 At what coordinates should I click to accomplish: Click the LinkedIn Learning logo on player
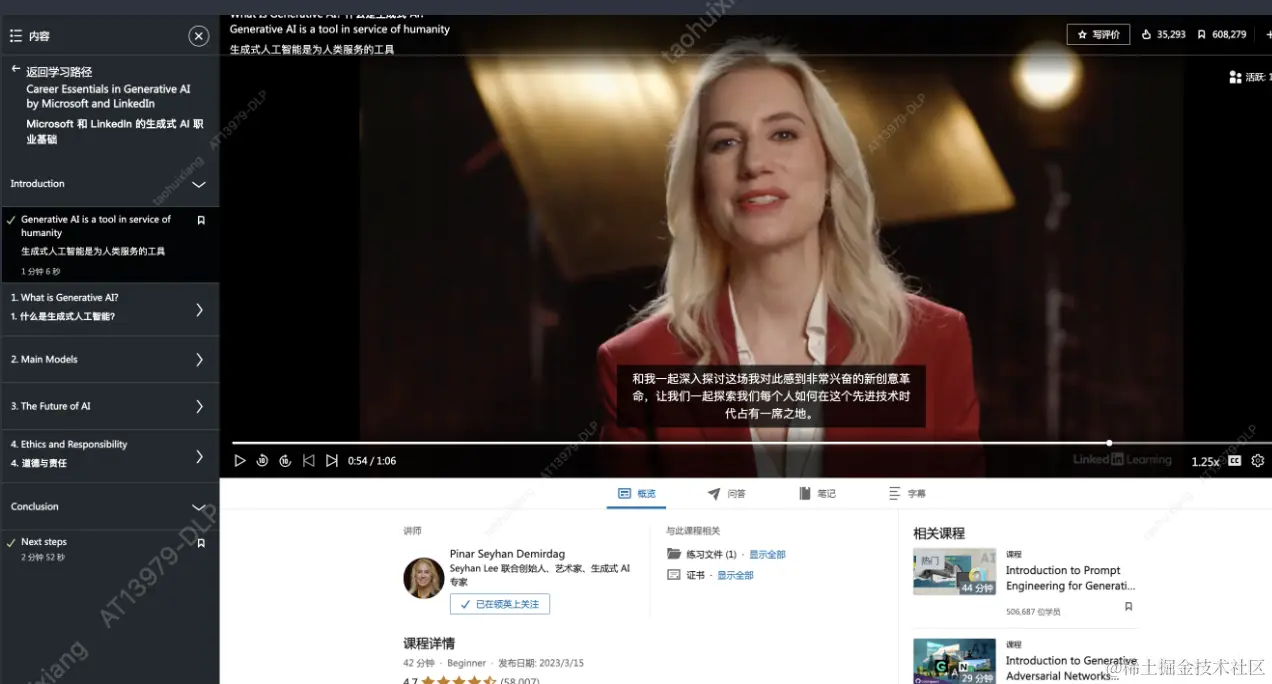1122,460
